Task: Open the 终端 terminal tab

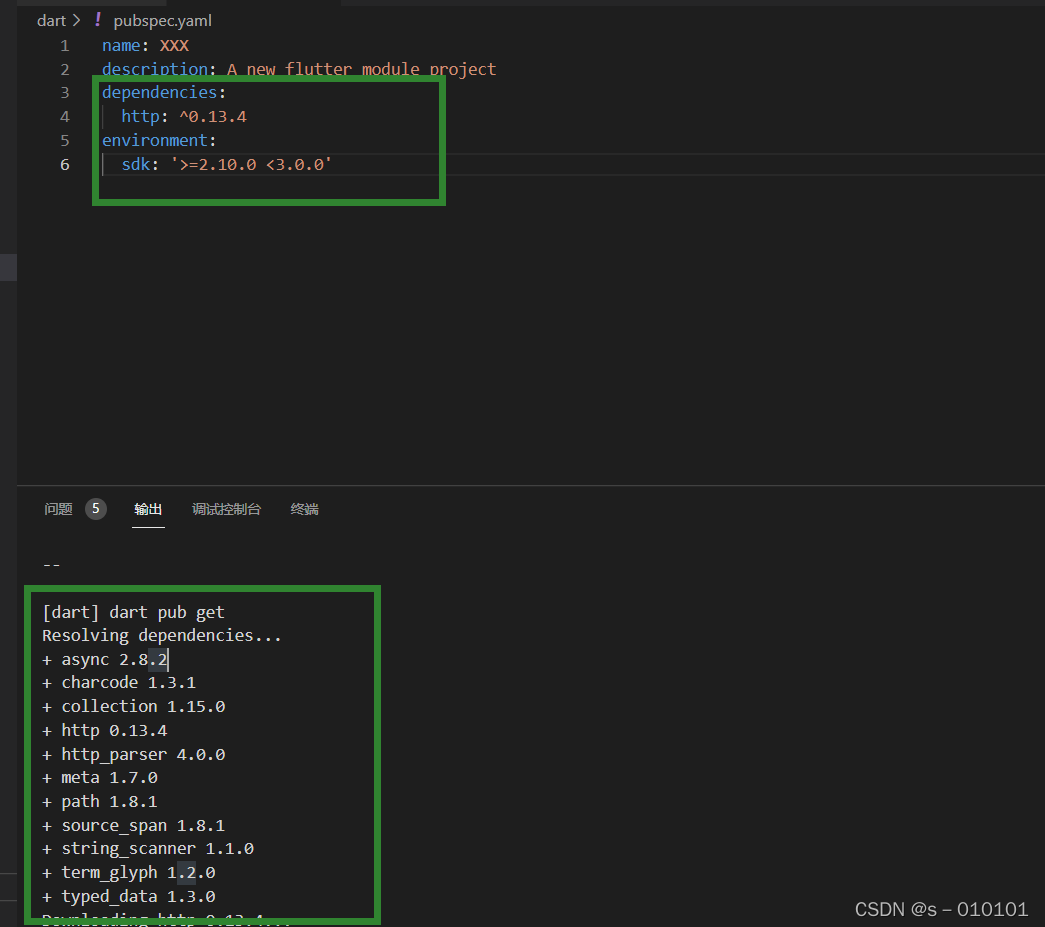Action: (x=305, y=509)
